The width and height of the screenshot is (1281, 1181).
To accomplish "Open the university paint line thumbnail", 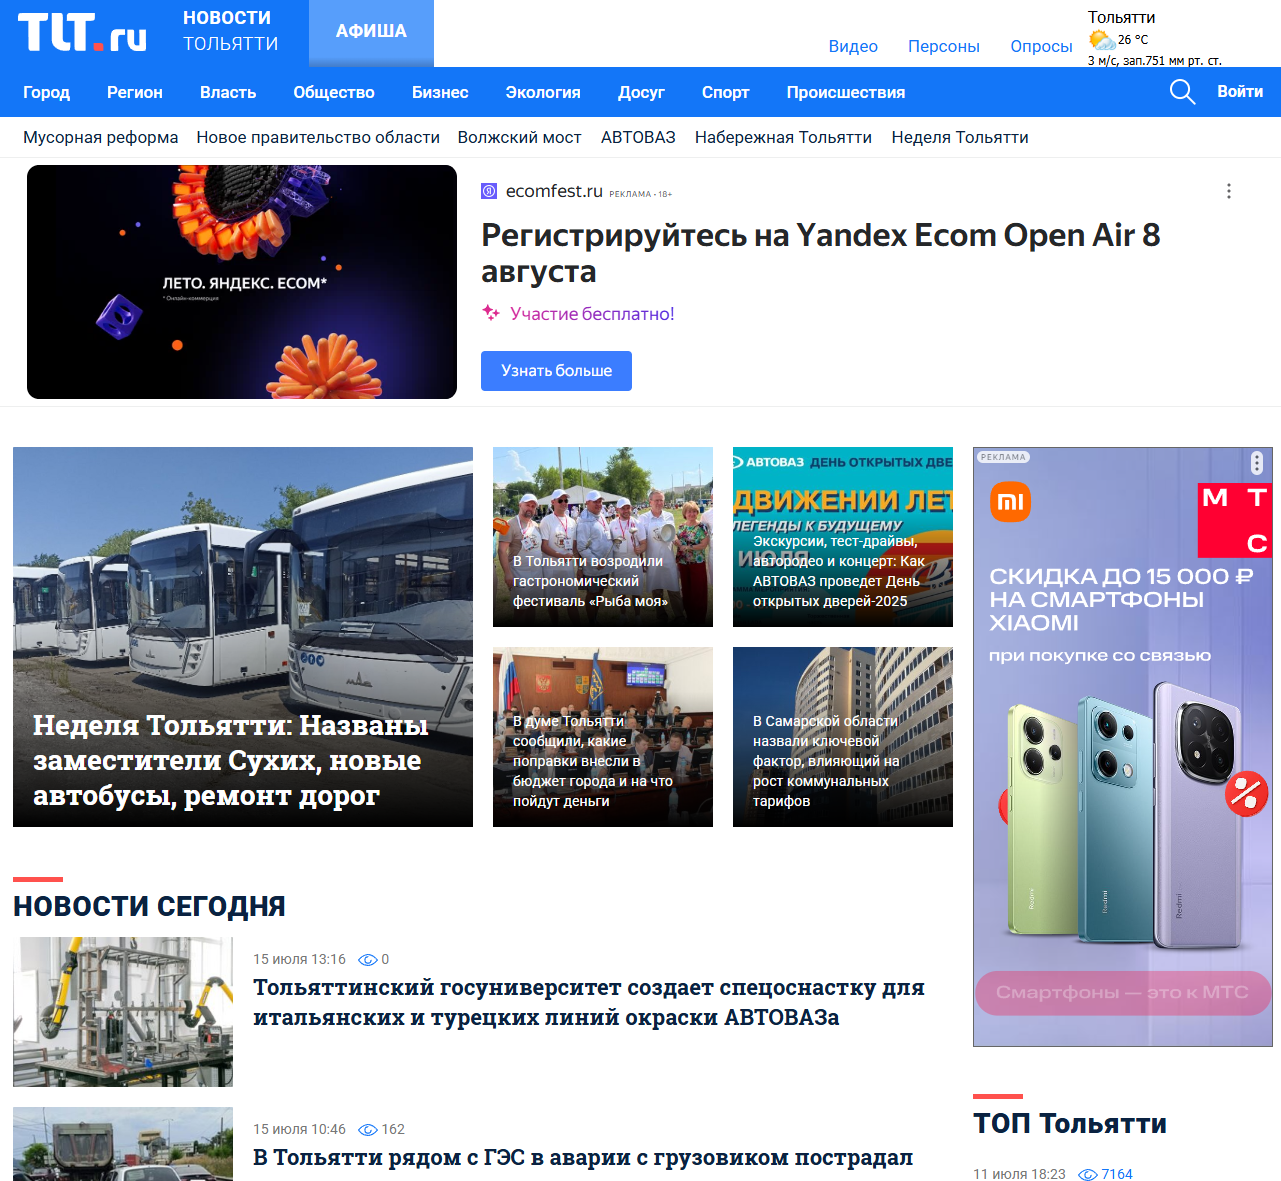I will 123,1012.
